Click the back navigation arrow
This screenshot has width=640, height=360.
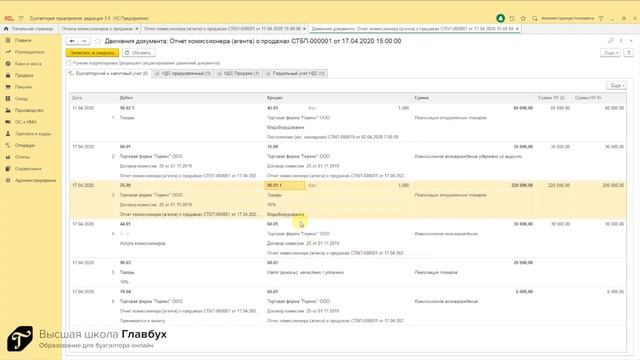[72, 41]
